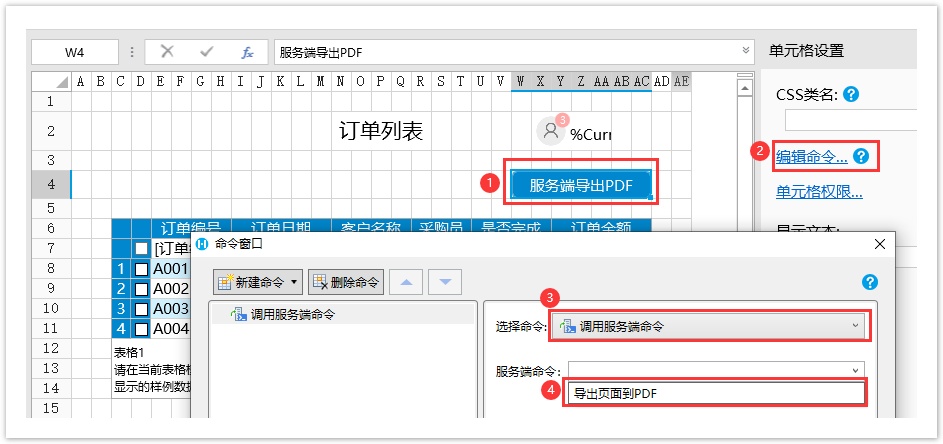
Task: Click the help icon in 命令窗口
Action: click(870, 282)
